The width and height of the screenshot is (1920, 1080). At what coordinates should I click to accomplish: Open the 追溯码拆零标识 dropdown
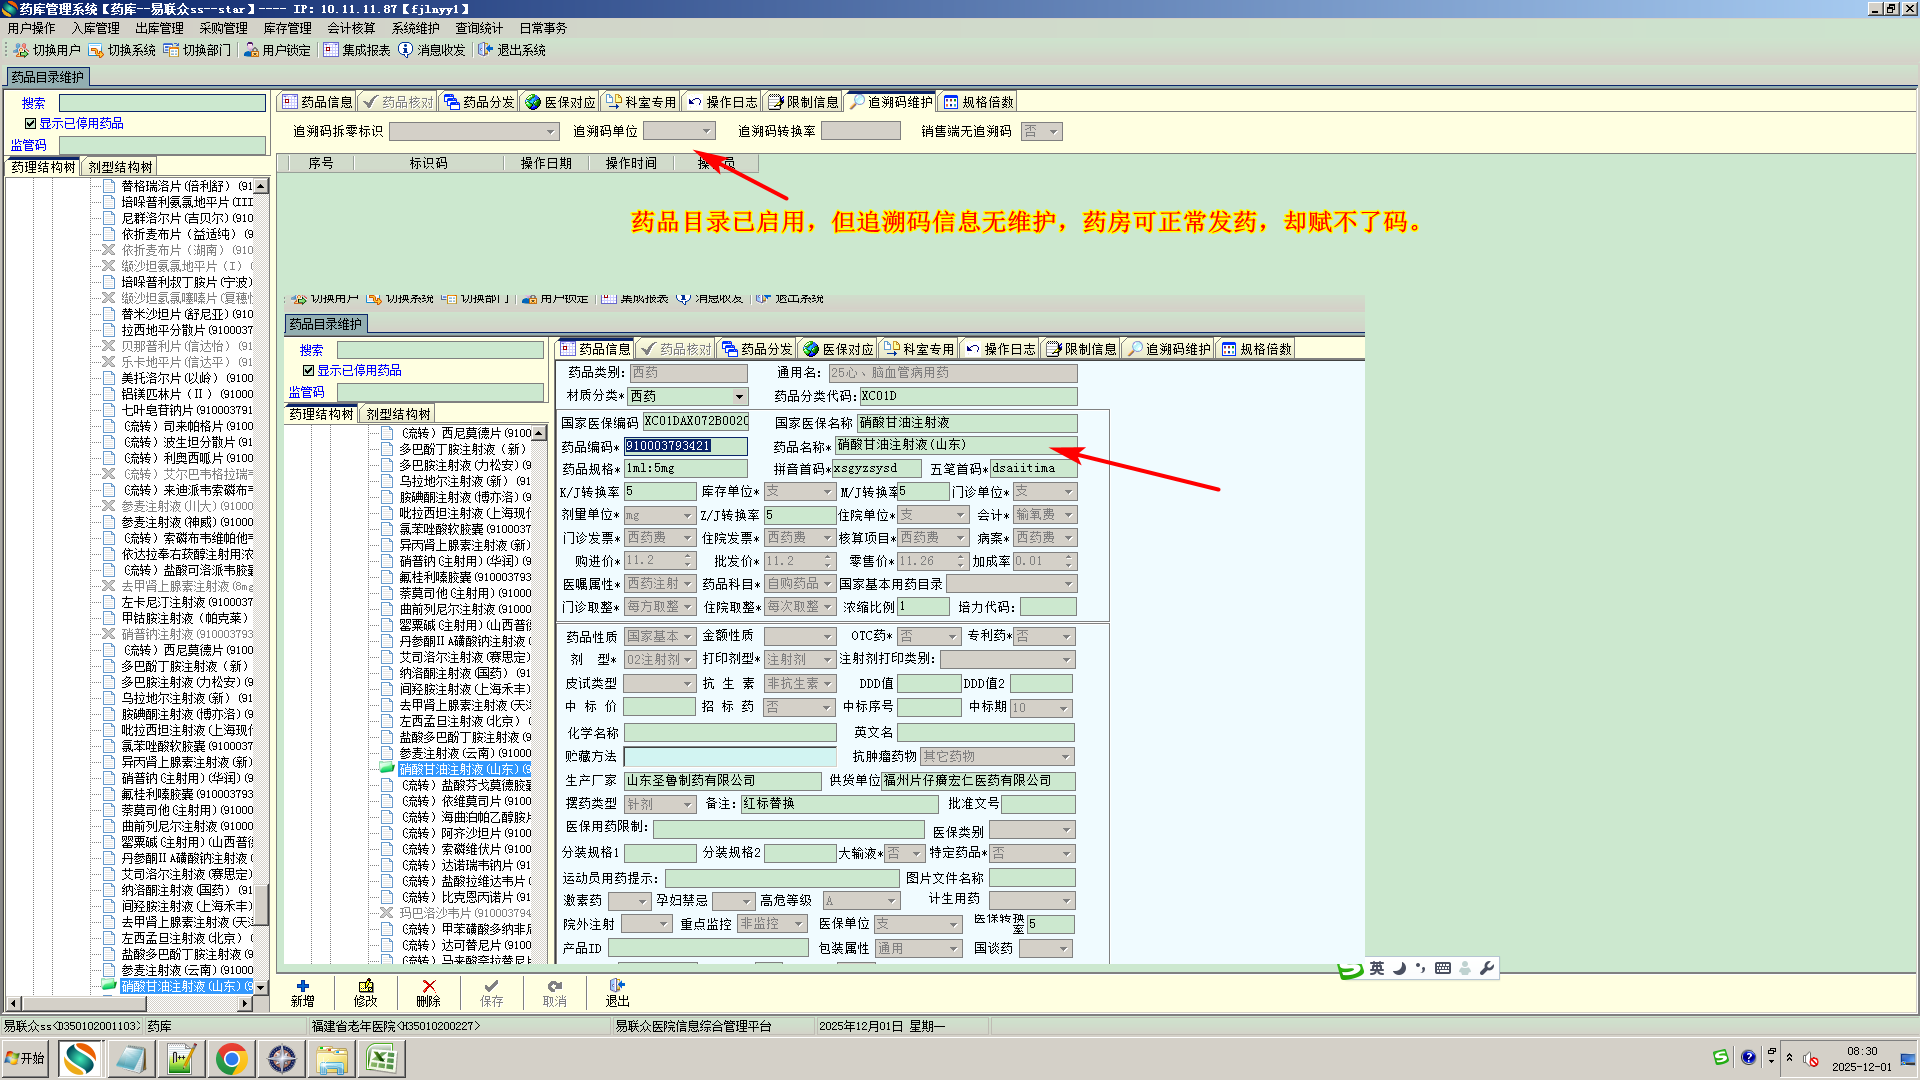(550, 132)
